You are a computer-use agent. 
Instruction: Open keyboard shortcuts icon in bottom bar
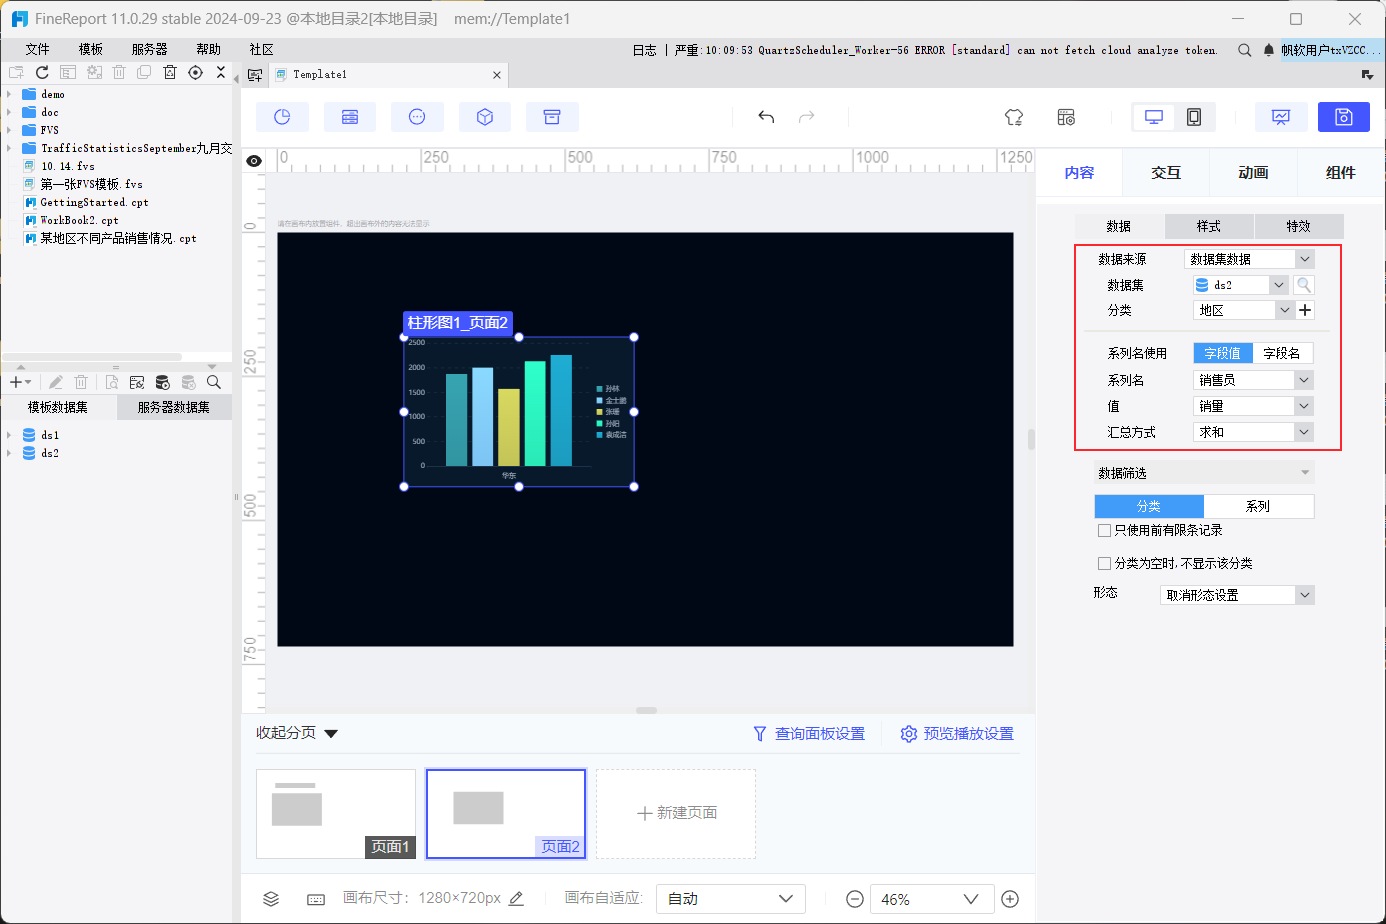tap(316, 899)
